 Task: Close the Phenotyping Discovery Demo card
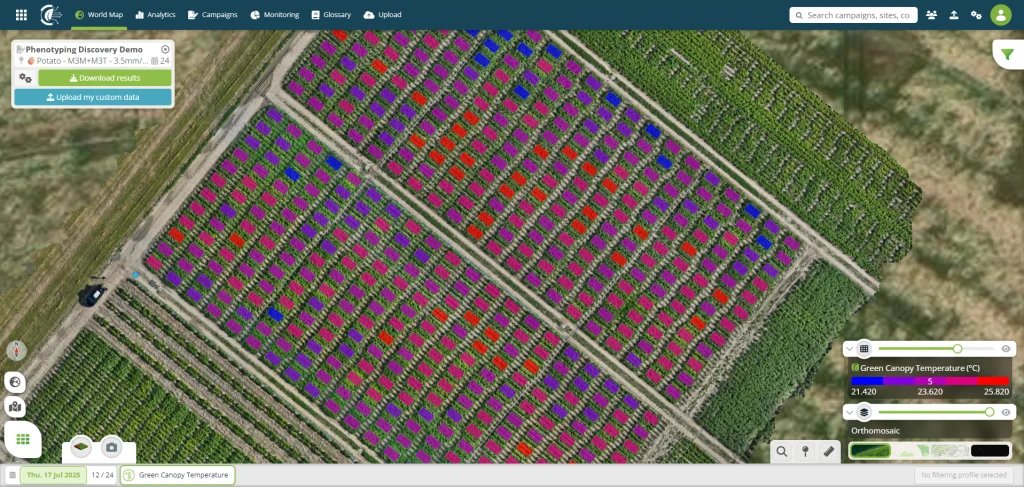click(165, 50)
